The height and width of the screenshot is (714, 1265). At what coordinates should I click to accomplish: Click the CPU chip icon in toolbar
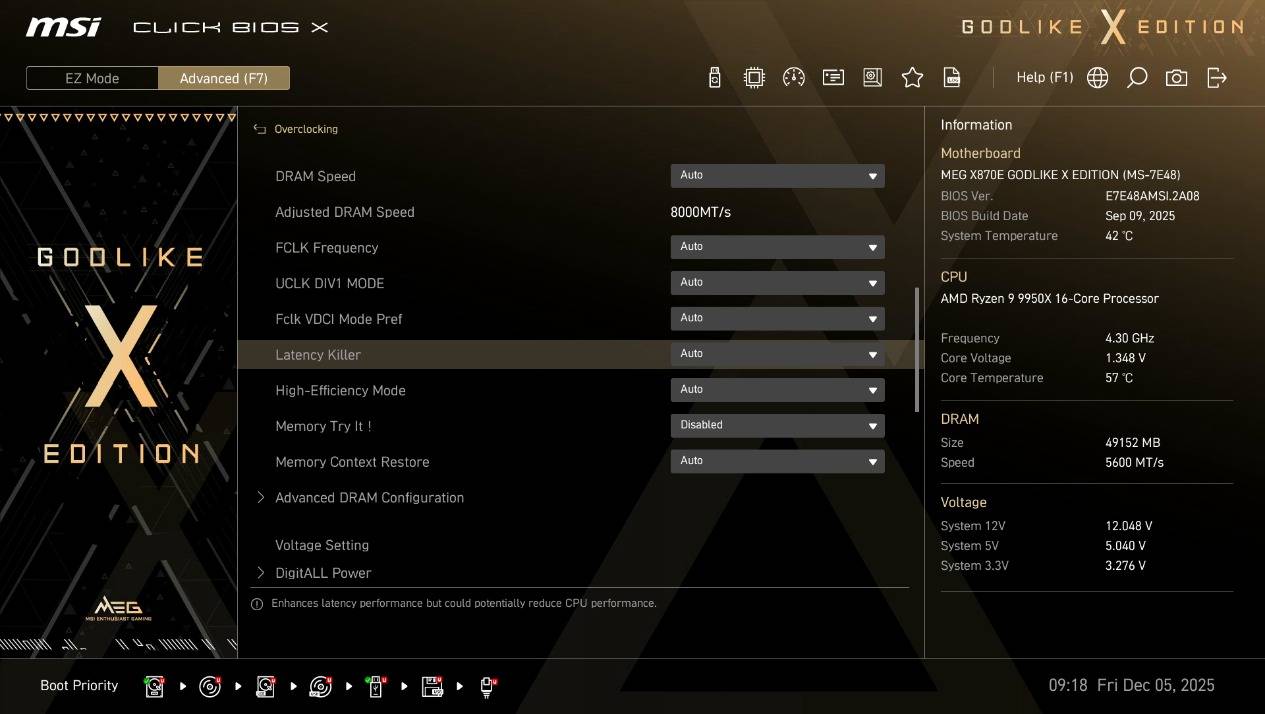(x=754, y=78)
